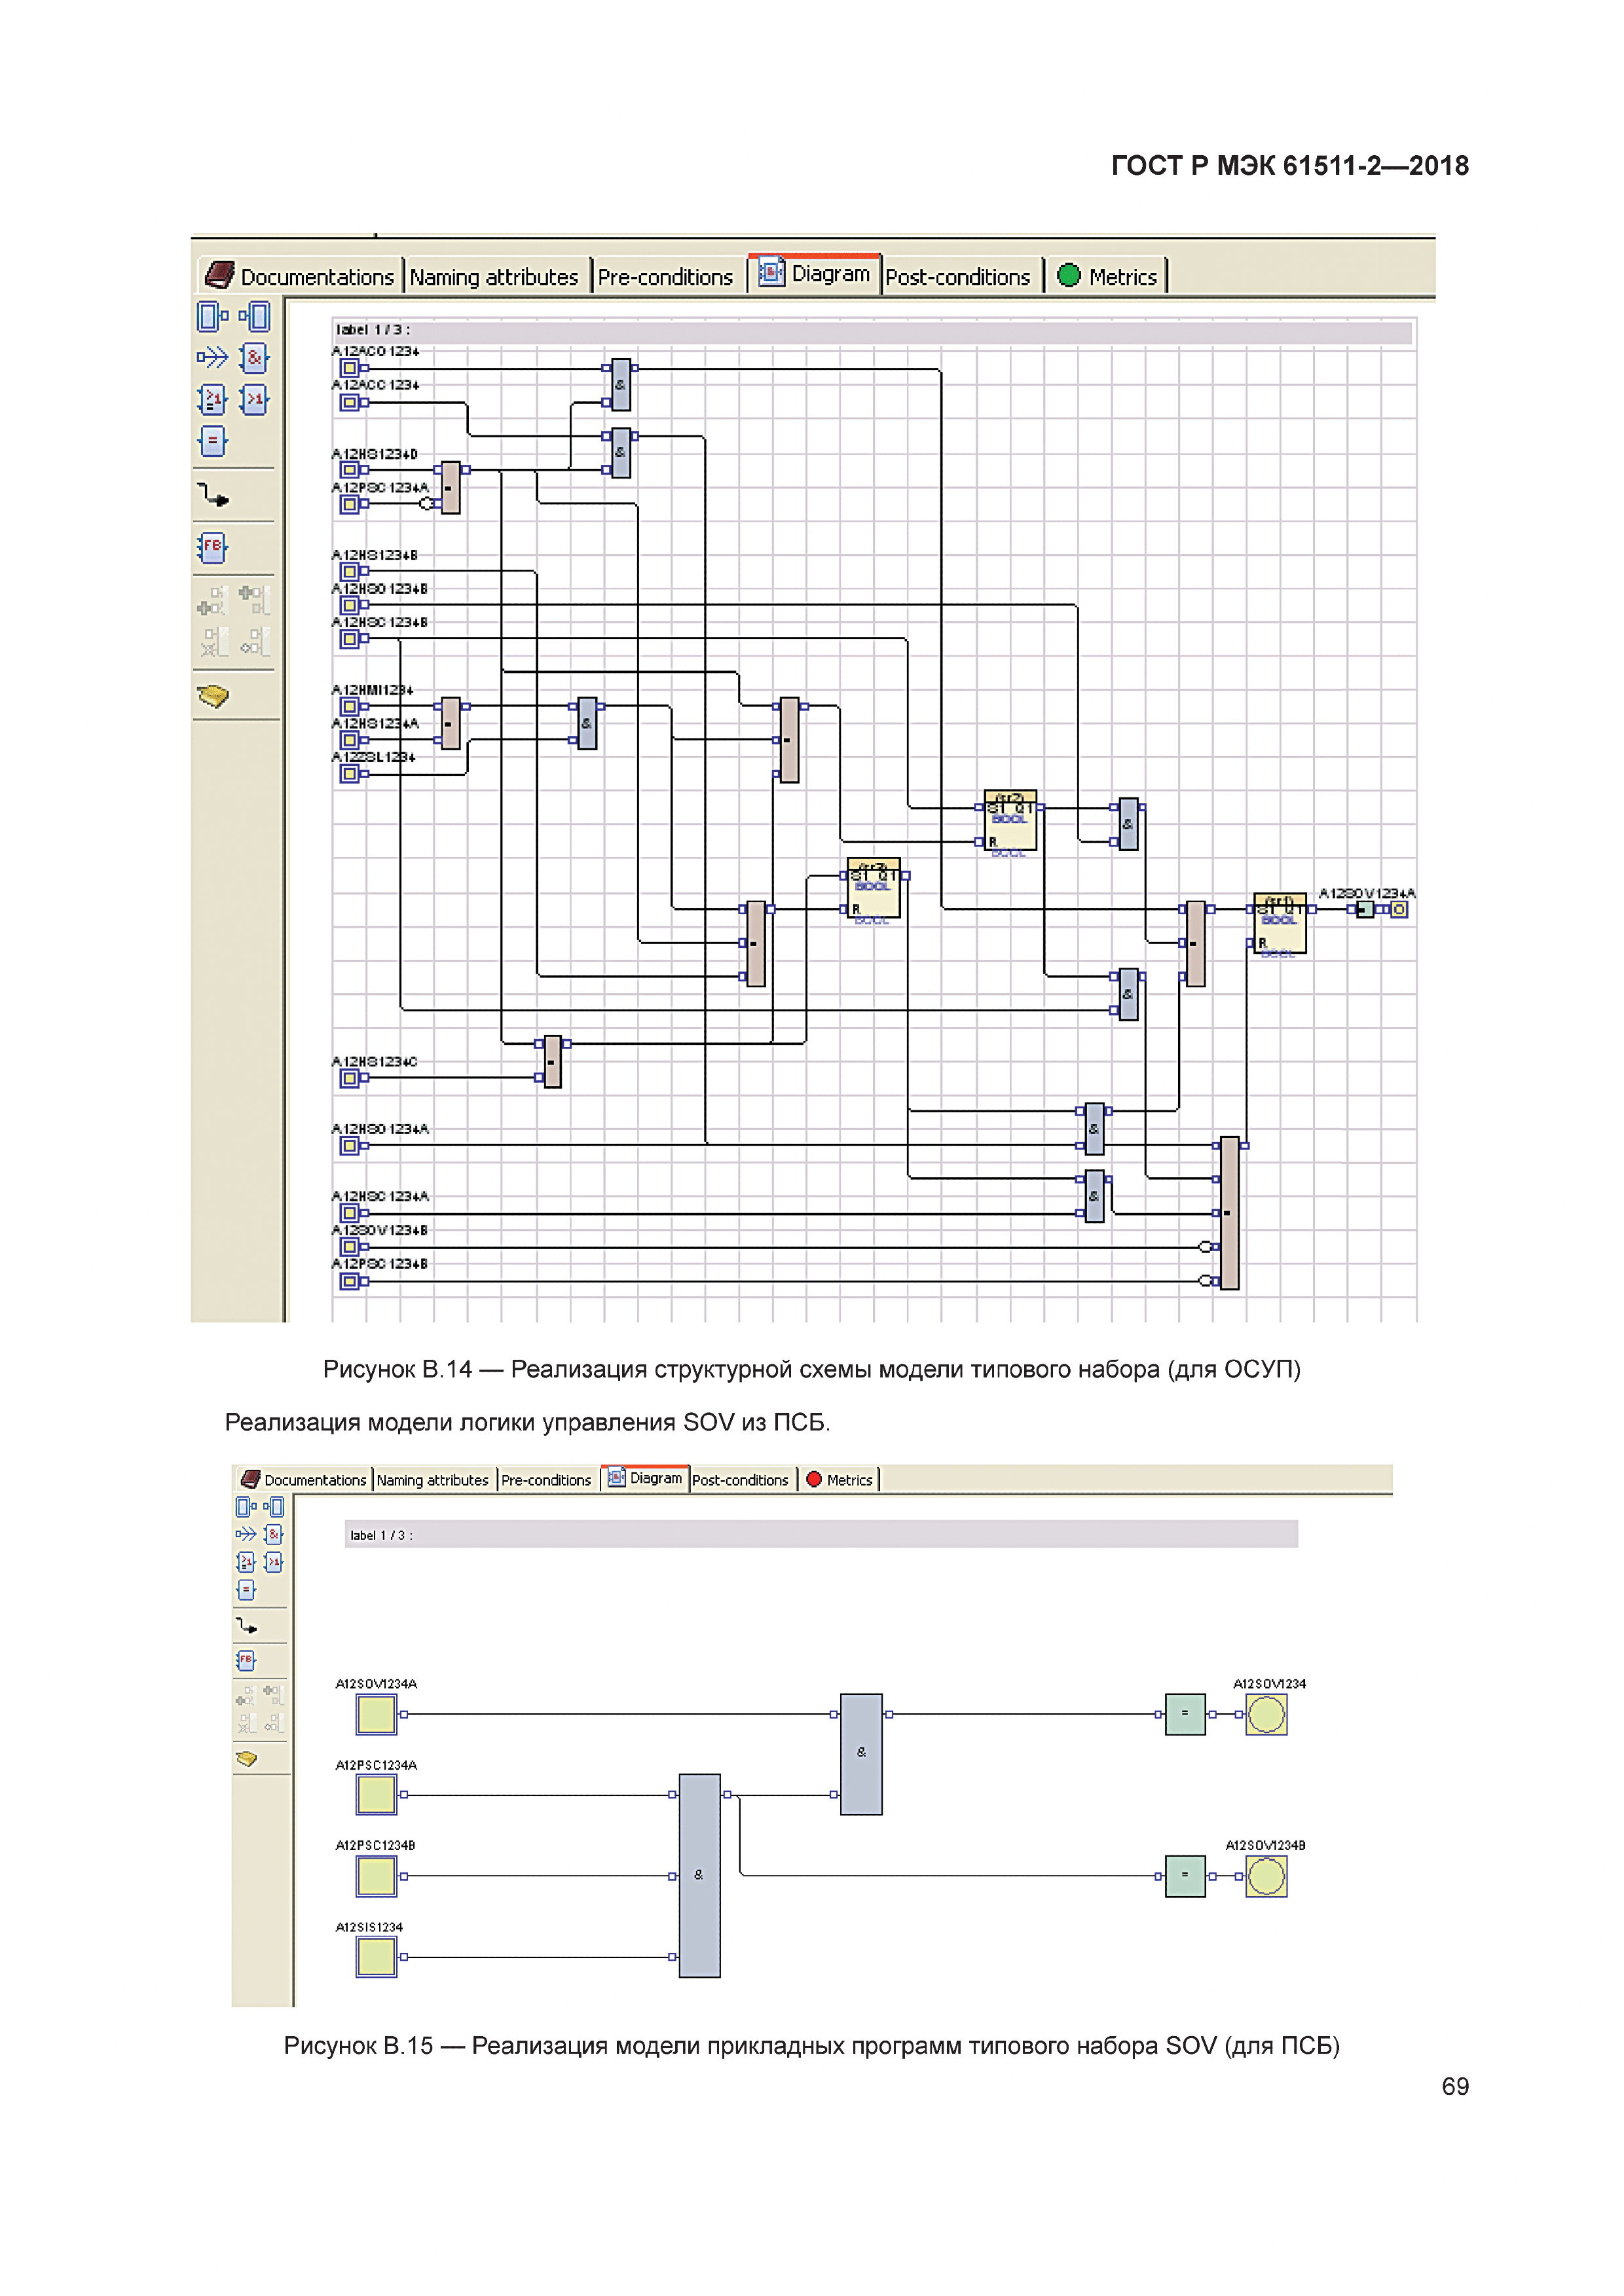Image resolution: width=1624 pixels, height=2296 pixels.
Task: Open the green-dot Metrics tab in Figure B.14 editor
Action: [x=1107, y=276]
